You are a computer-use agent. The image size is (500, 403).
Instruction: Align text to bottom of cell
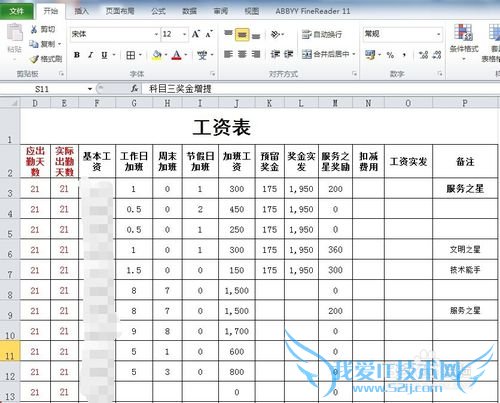[x=256, y=35]
